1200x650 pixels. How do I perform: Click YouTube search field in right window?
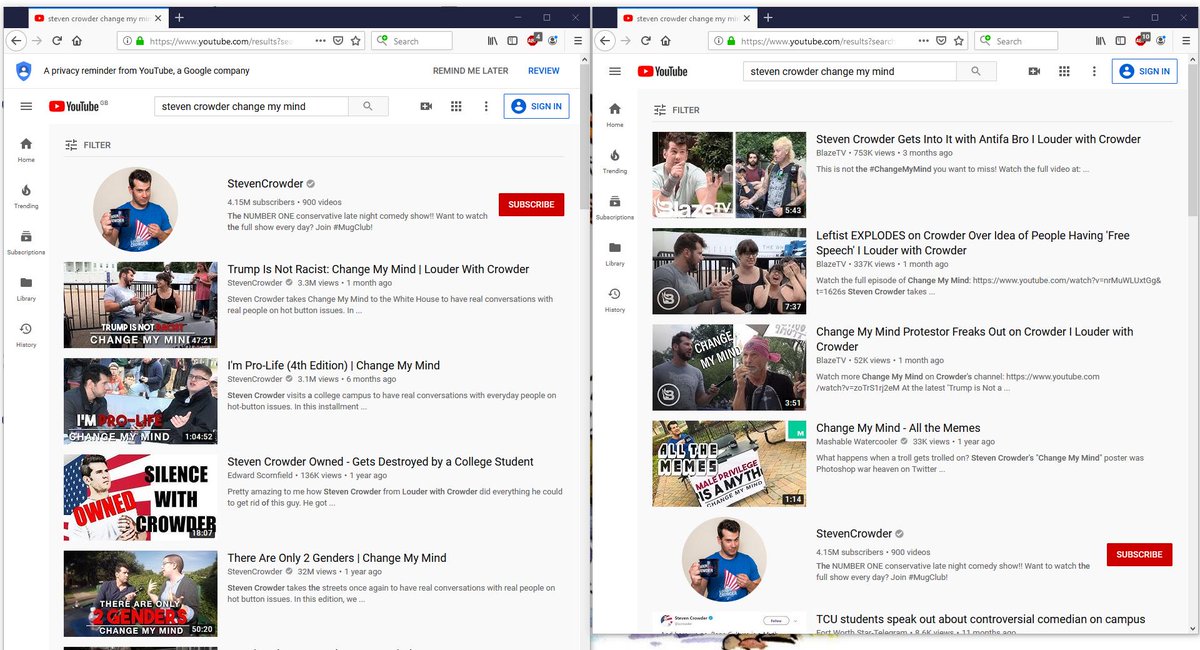pyautogui.click(x=850, y=71)
